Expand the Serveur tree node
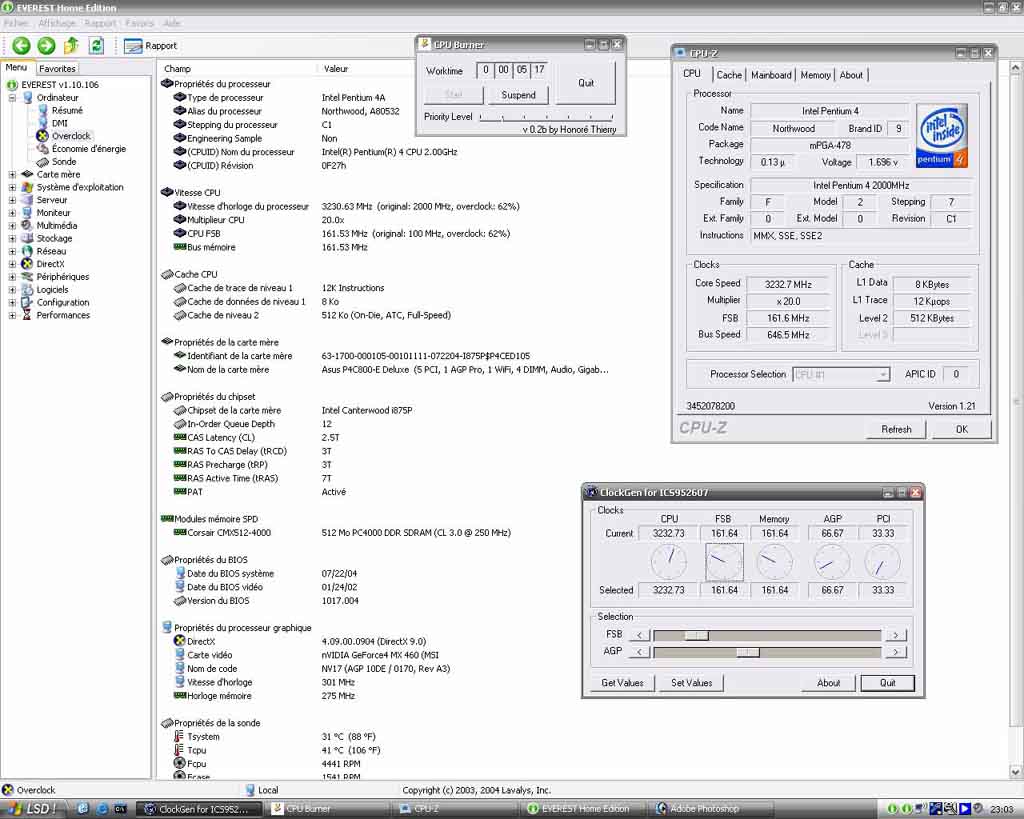This screenshot has height=819, width=1024. click(12, 200)
